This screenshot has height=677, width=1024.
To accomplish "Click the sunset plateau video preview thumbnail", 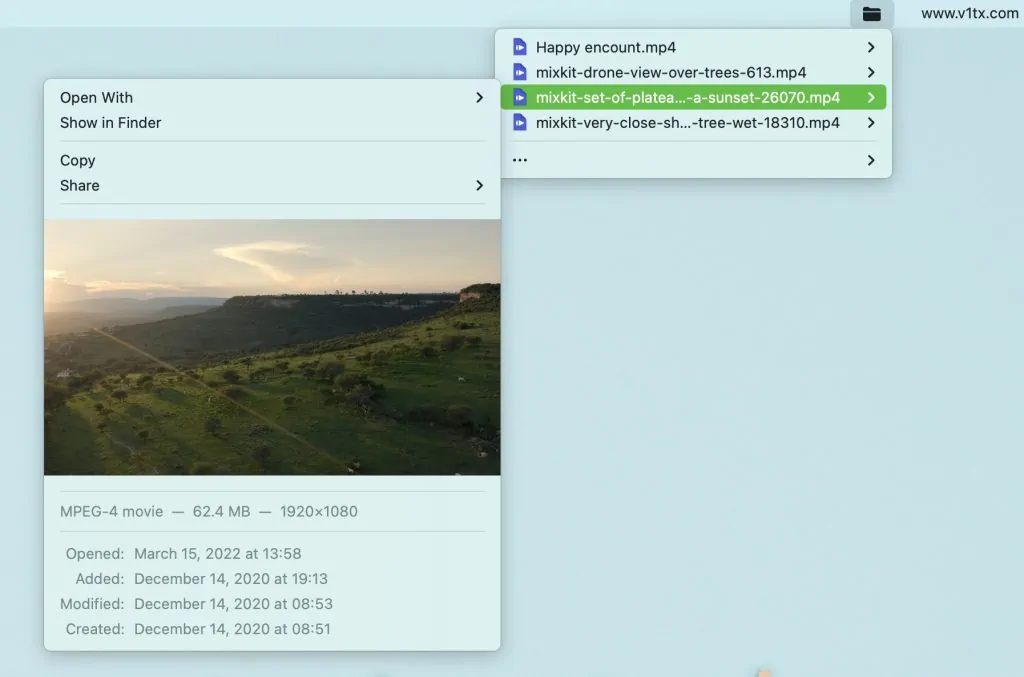I will pos(272,347).
